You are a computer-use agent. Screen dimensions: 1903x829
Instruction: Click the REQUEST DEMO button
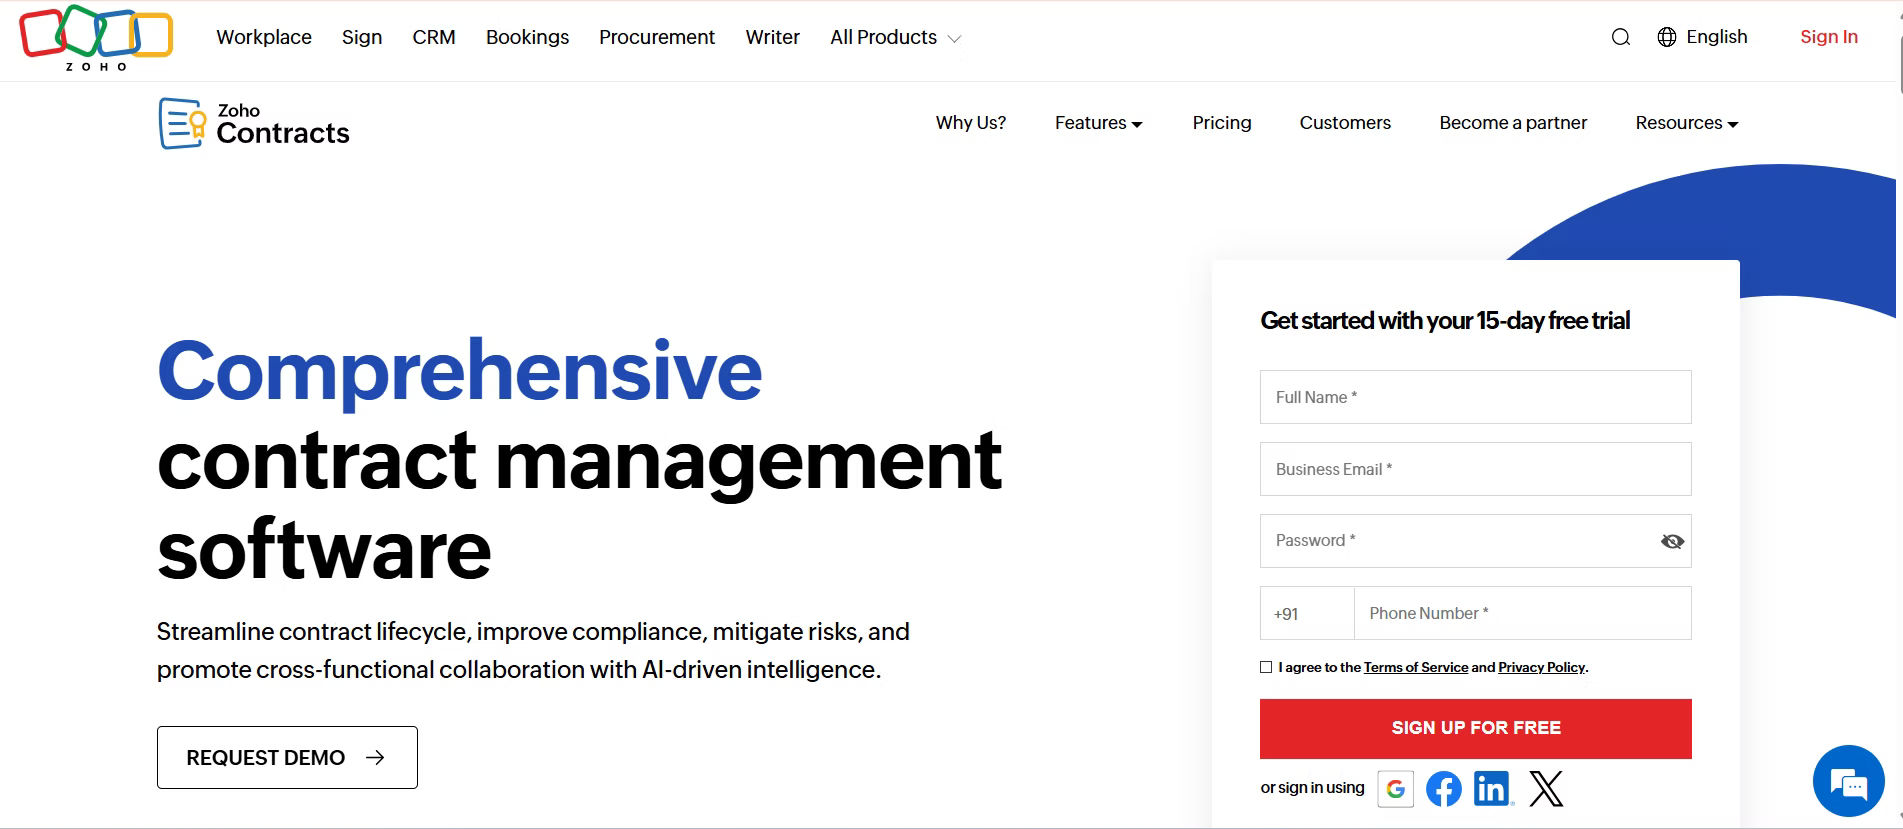[x=287, y=757]
